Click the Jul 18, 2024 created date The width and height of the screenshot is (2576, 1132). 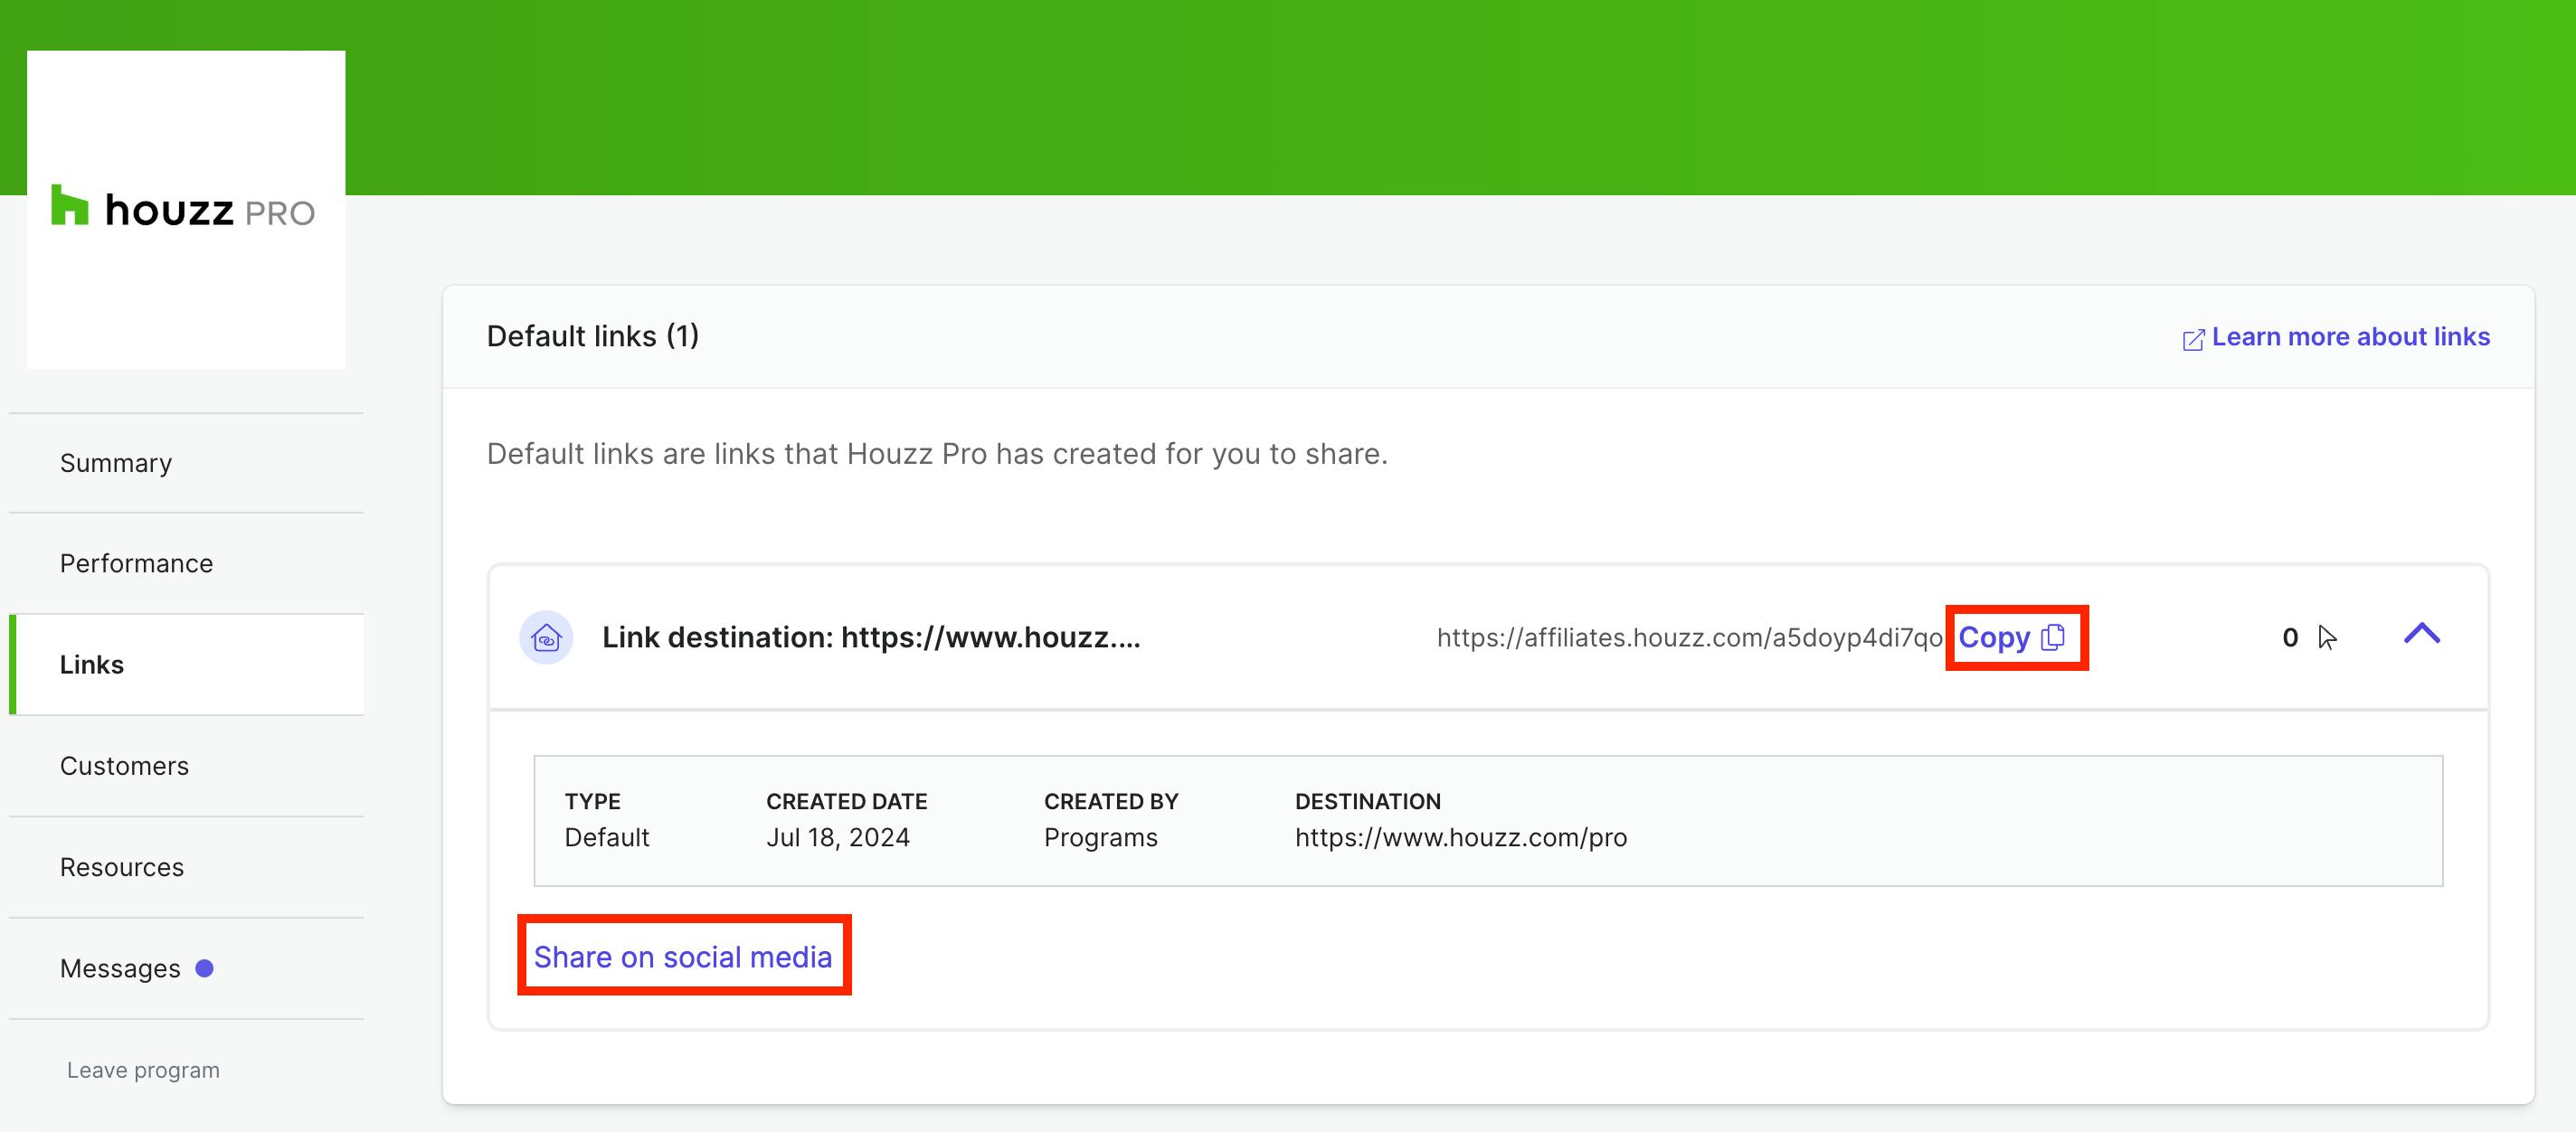(838, 837)
